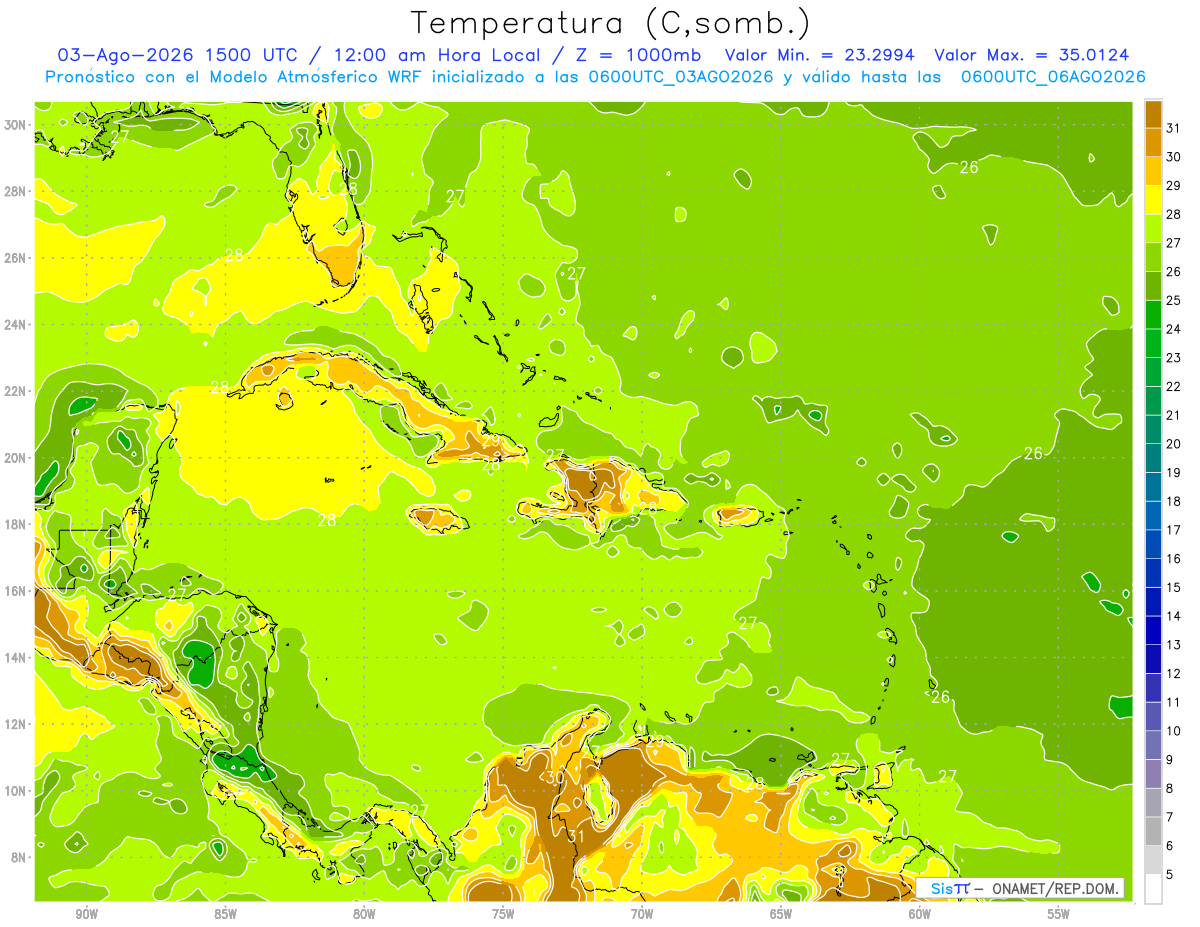
Task: Click the 90W longitude axis label
Action: click(87, 914)
